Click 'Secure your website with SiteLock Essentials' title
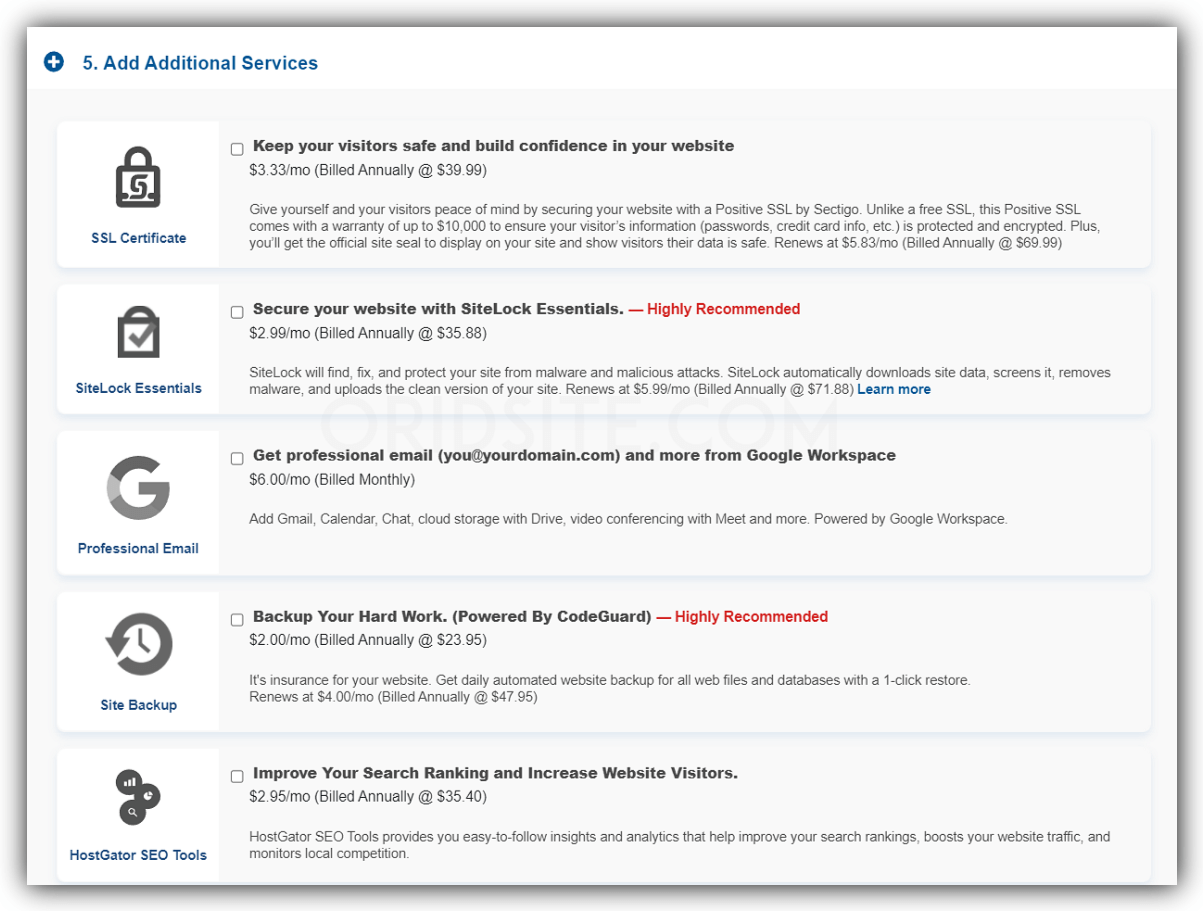The width and height of the screenshot is (1203, 911). click(438, 309)
